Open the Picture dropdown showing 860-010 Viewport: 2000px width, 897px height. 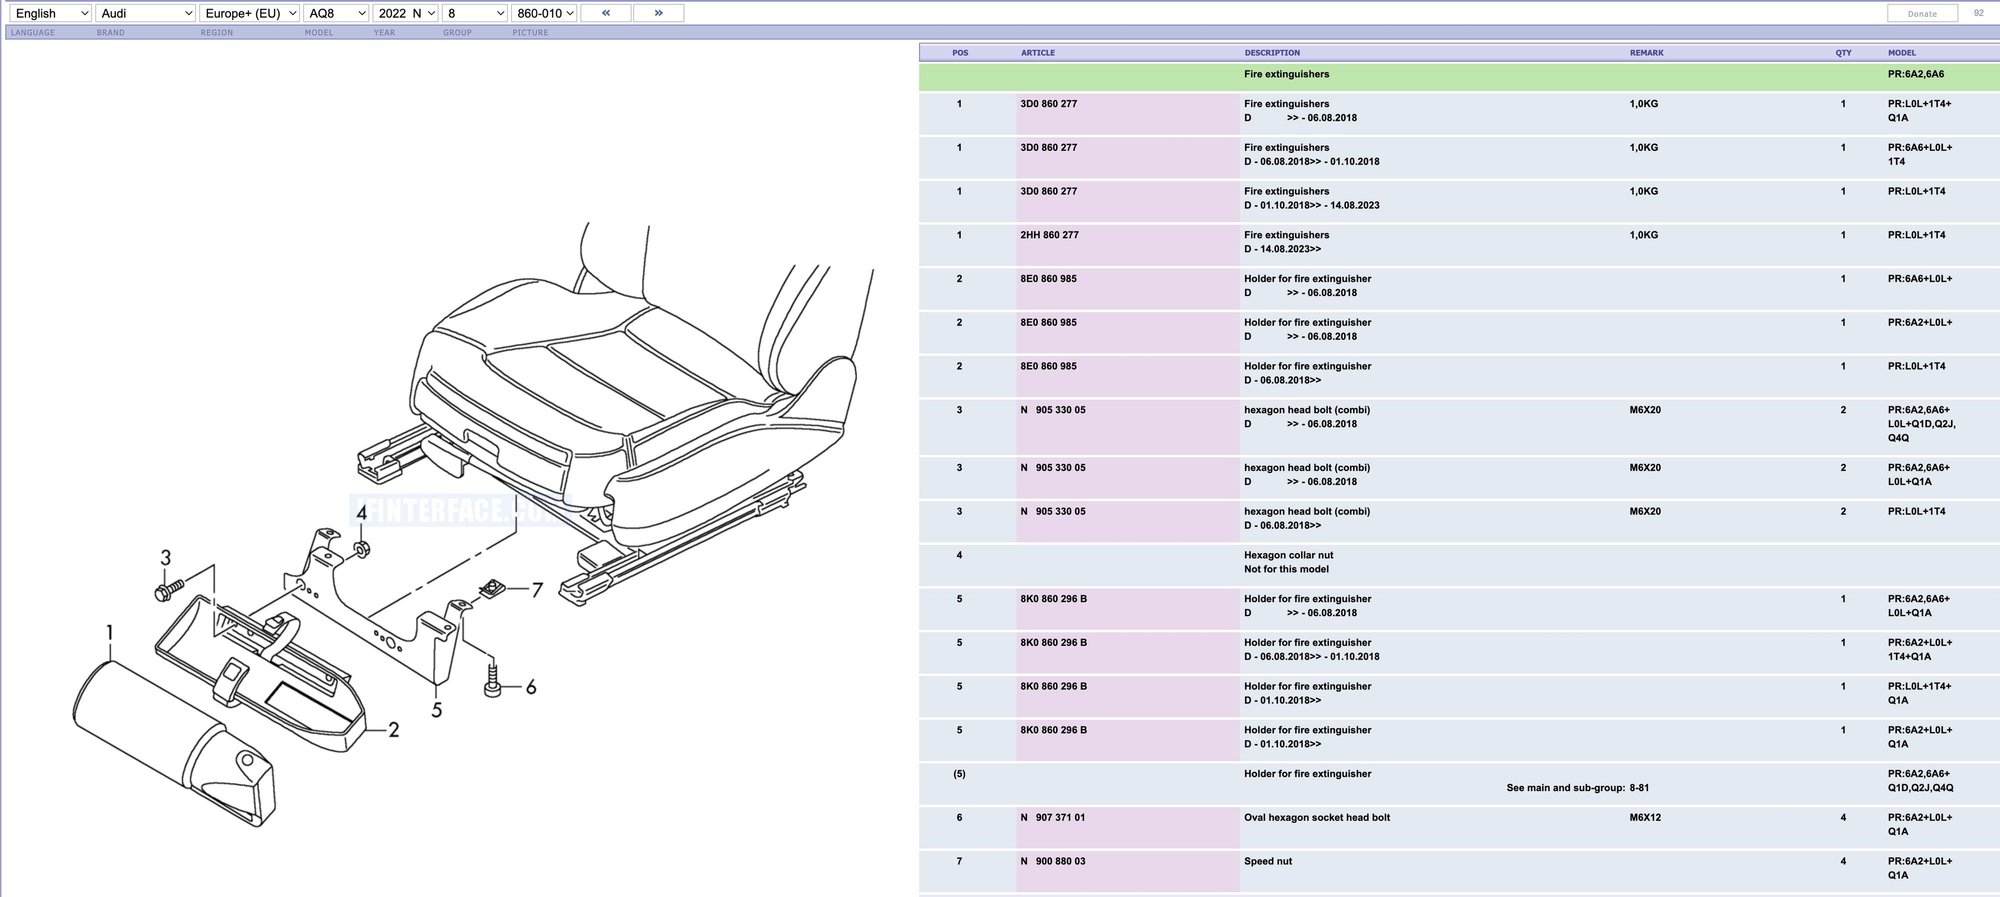tap(545, 13)
